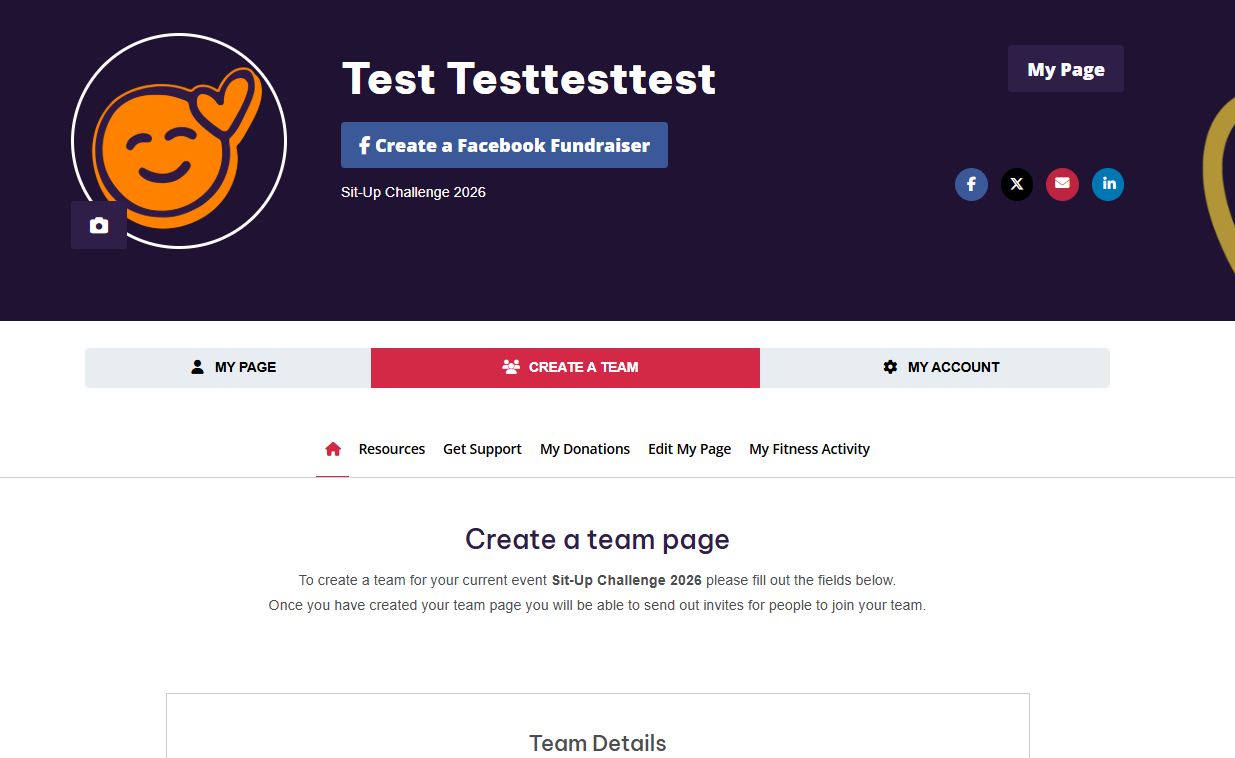The image size is (1235, 758).
Task: View My Donations section
Action: tap(585, 449)
